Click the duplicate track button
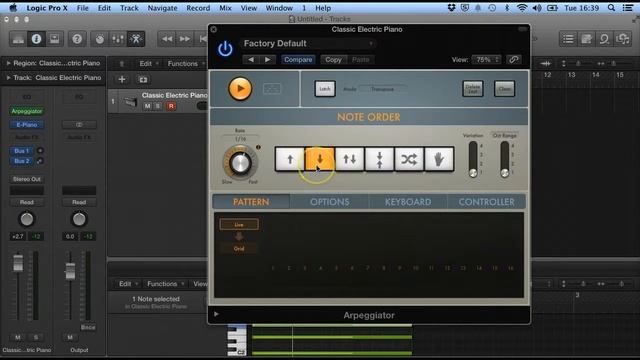 (143, 80)
